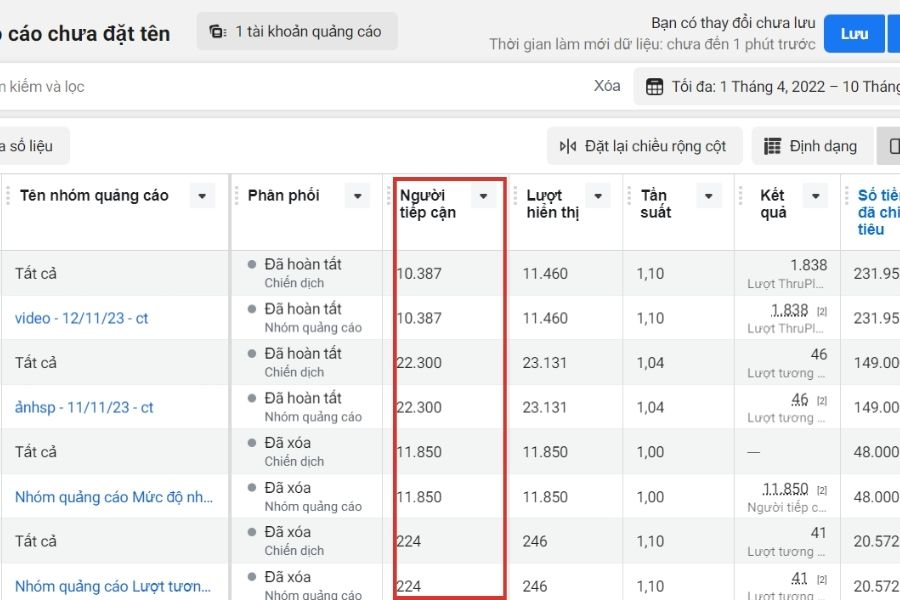Click impressions 11.460 in video ad set row
The height and width of the screenshot is (600, 900).
coord(545,318)
